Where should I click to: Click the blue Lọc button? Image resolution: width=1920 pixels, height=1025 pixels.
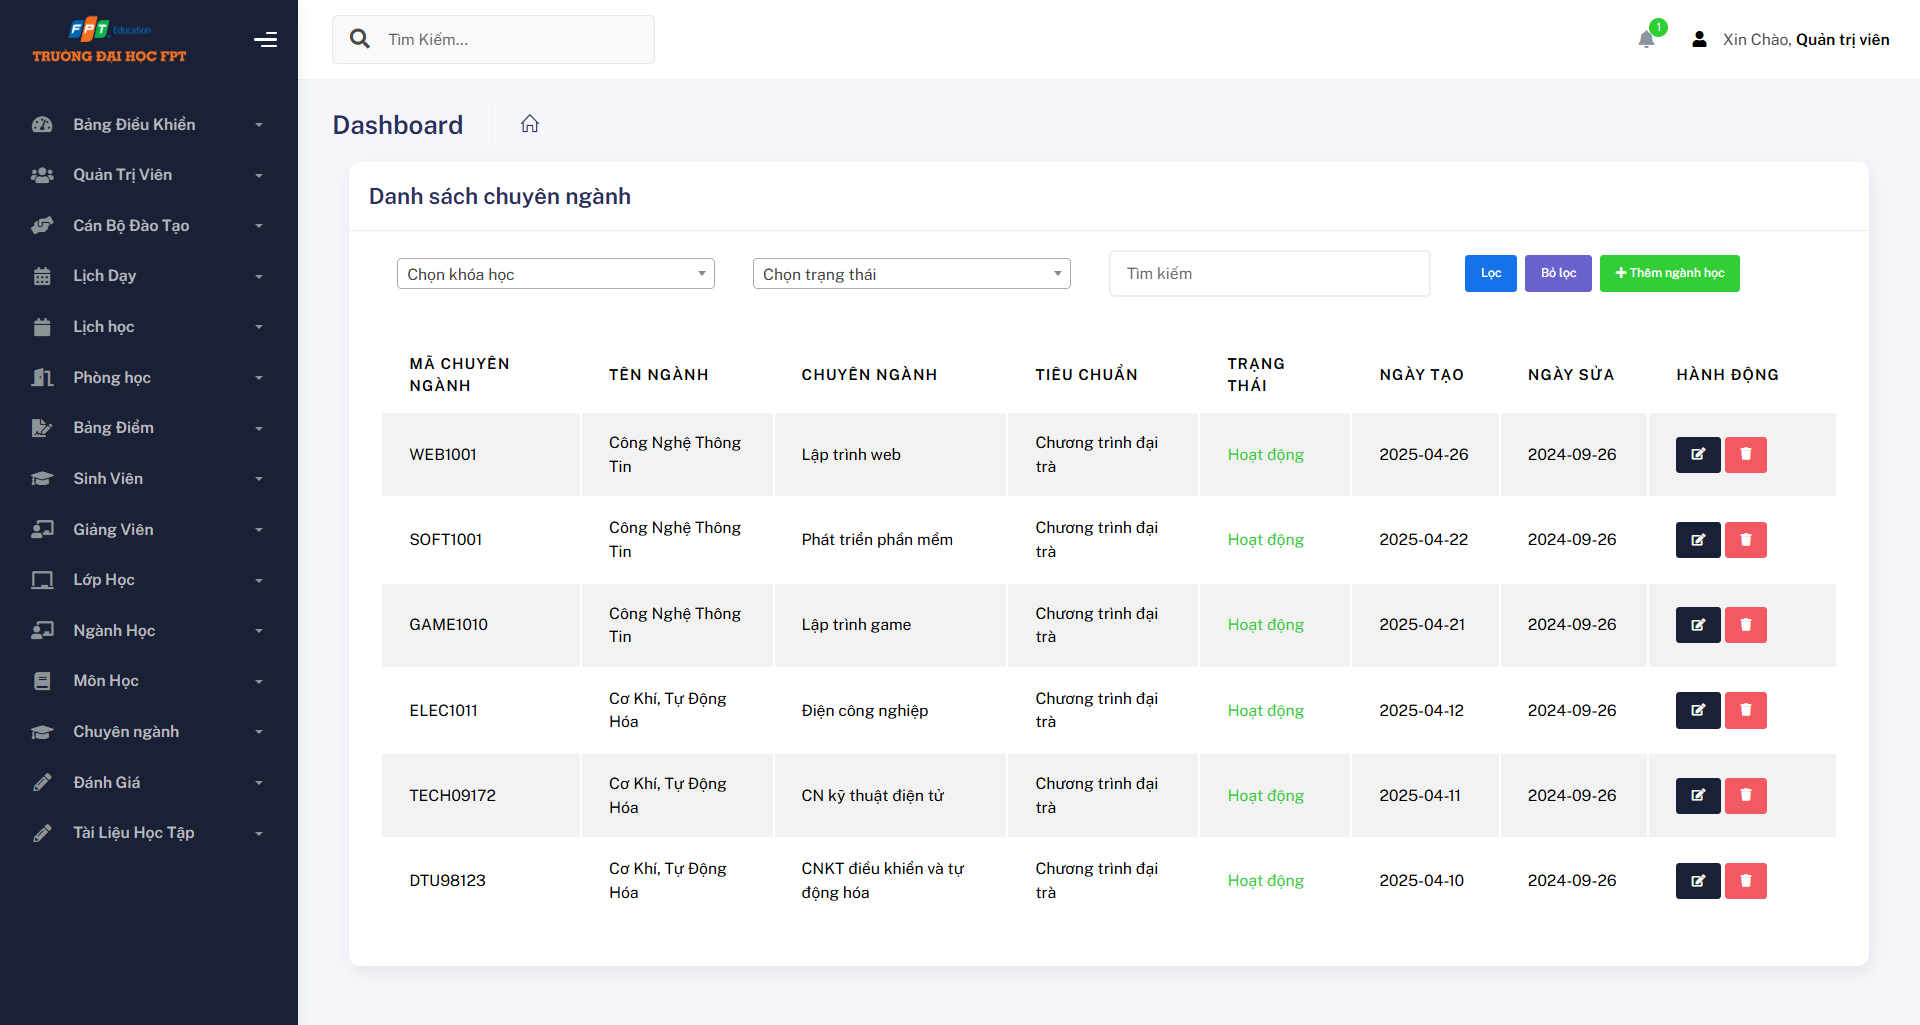1490,273
